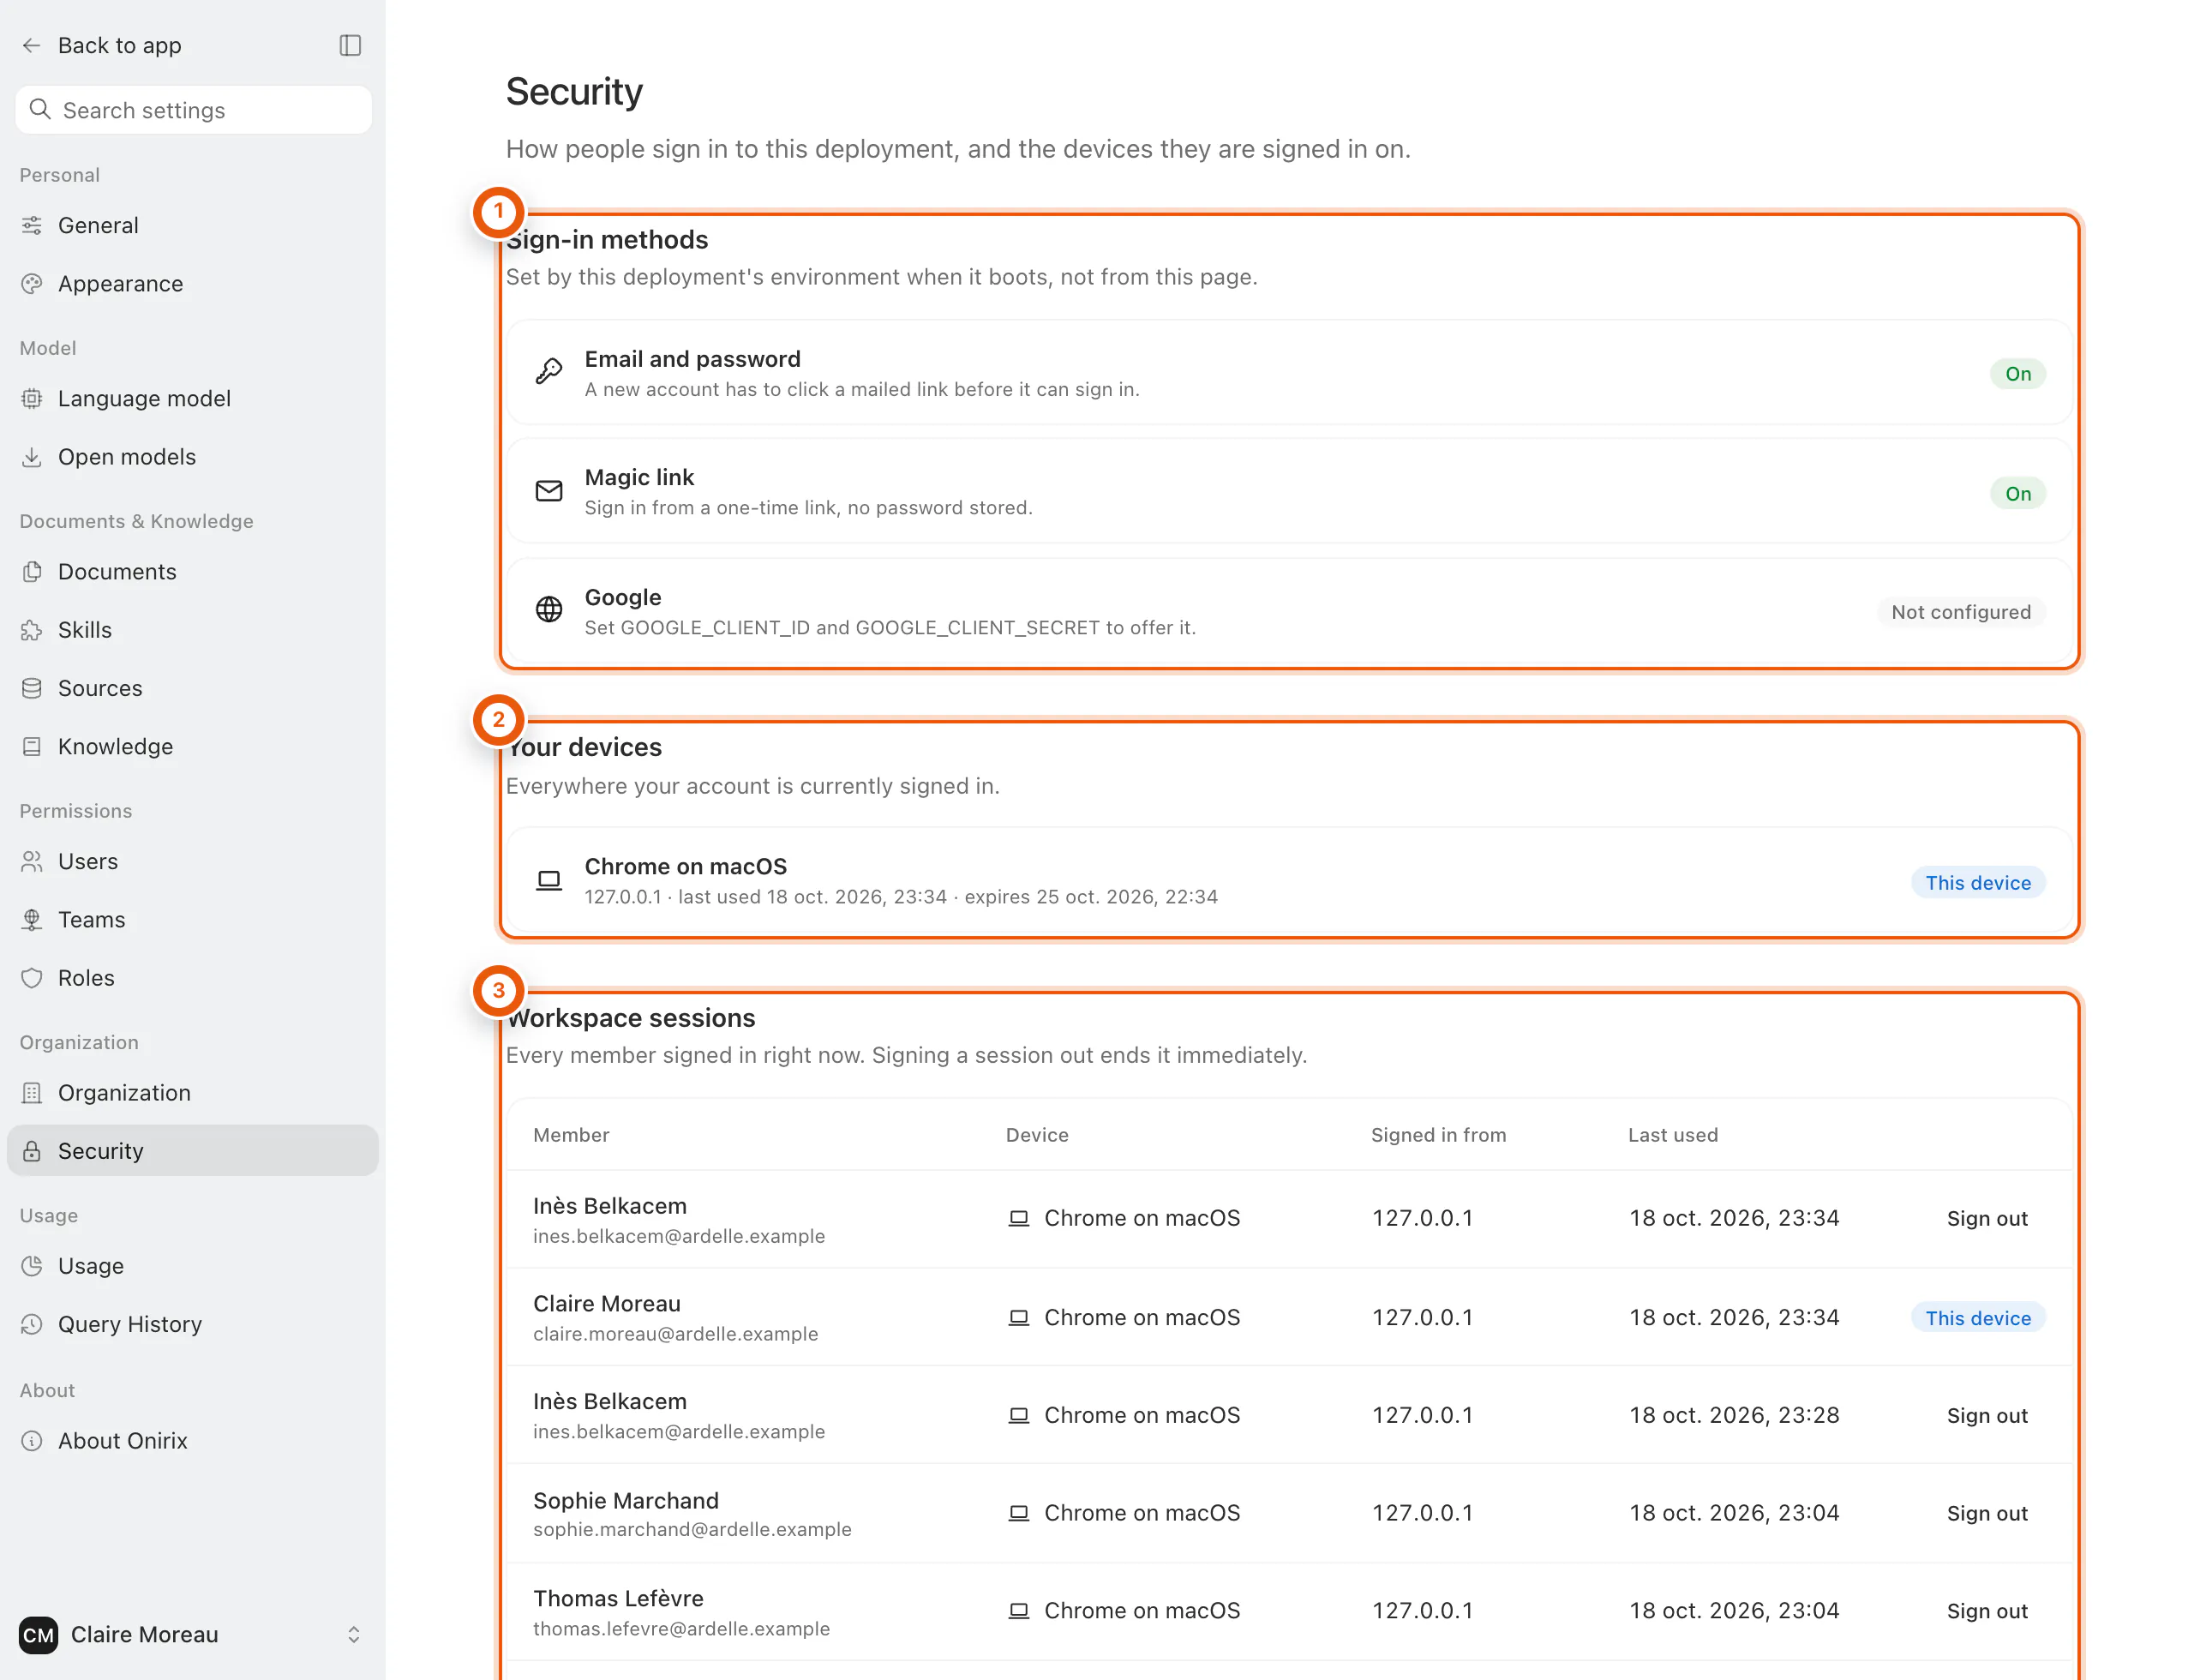This screenshot has width=2194, height=1680.
Task: Focus the Search settings field
Action: [193, 109]
